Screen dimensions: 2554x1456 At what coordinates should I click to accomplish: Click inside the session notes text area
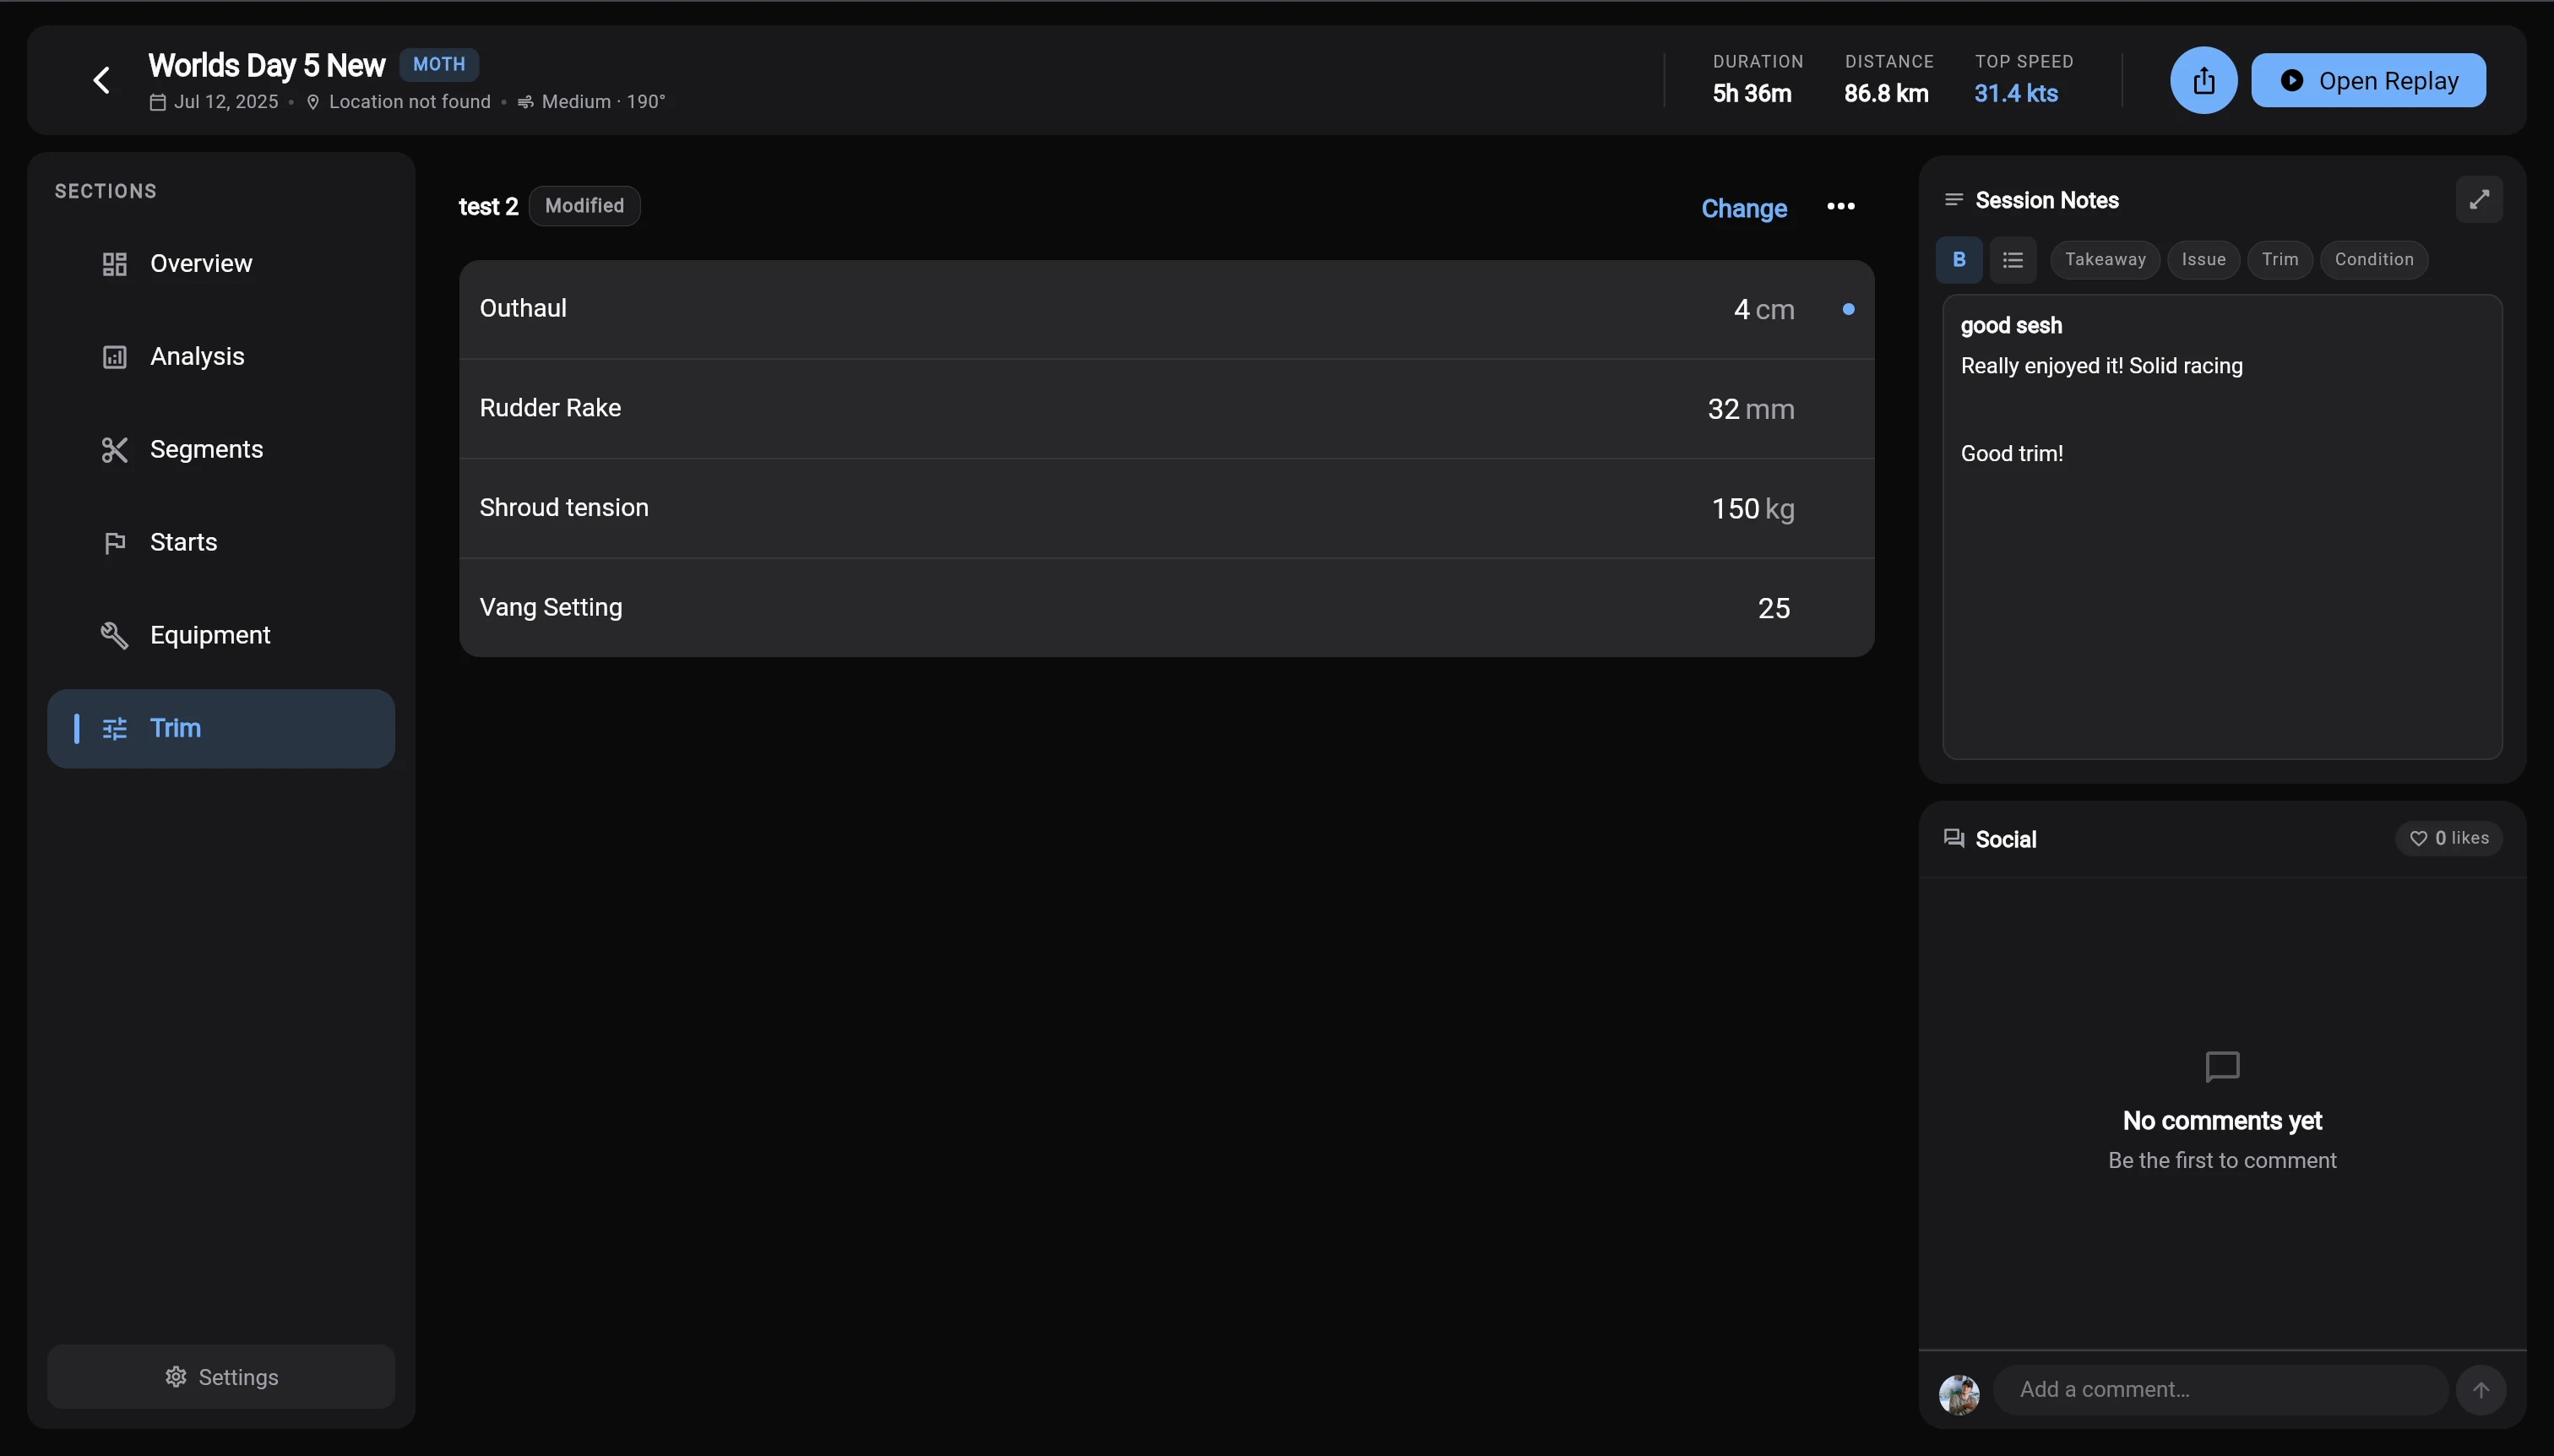tap(2222, 527)
